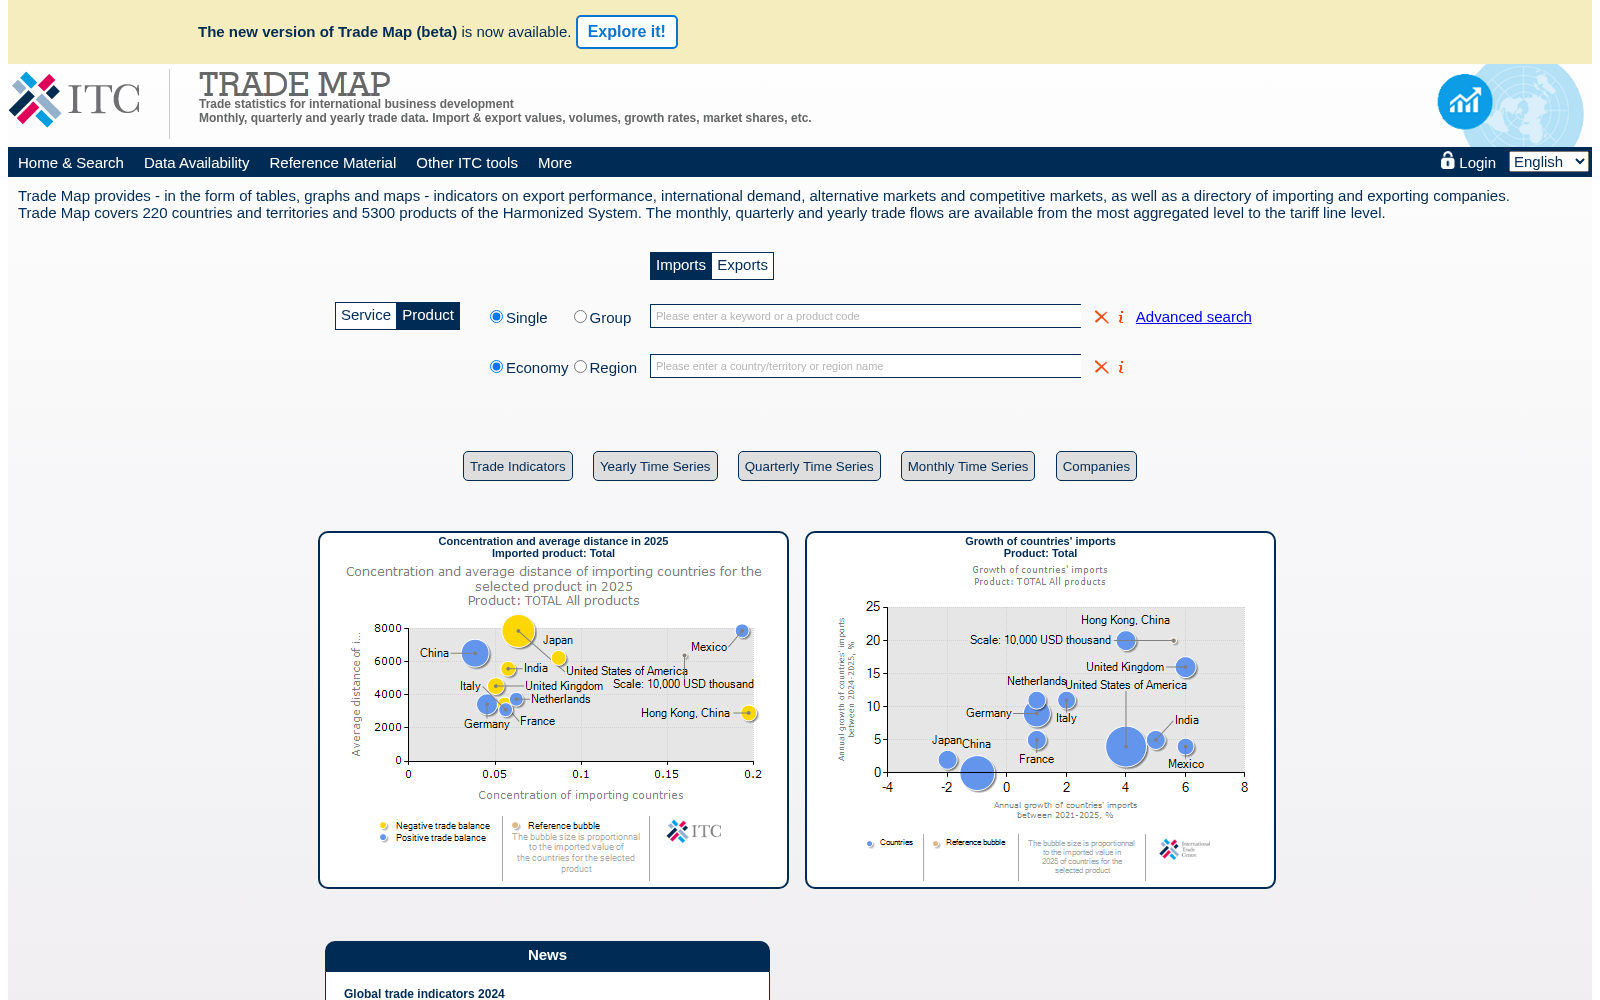Select the Group product radio button
1600x1000 pixels.
click(580, 316)
